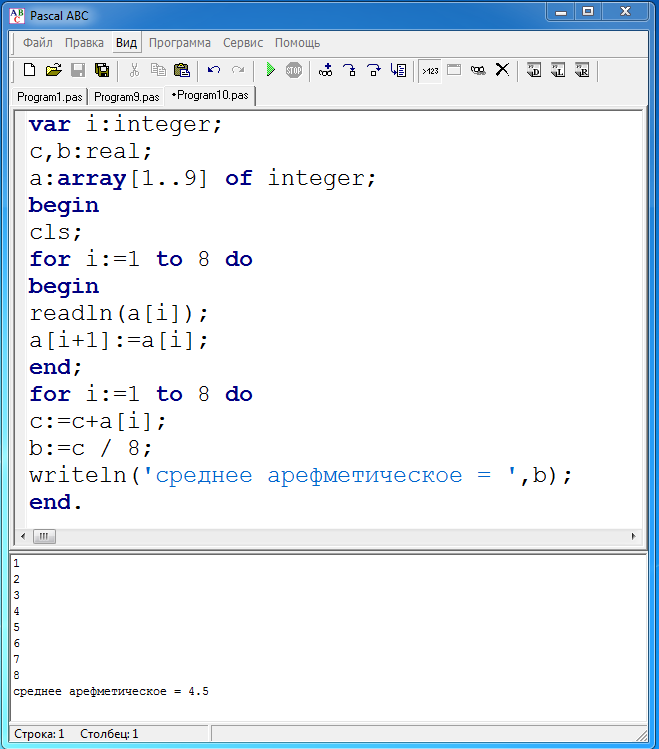
Task: Switch to Program9.pas tab
Action: tap(127, 97)
